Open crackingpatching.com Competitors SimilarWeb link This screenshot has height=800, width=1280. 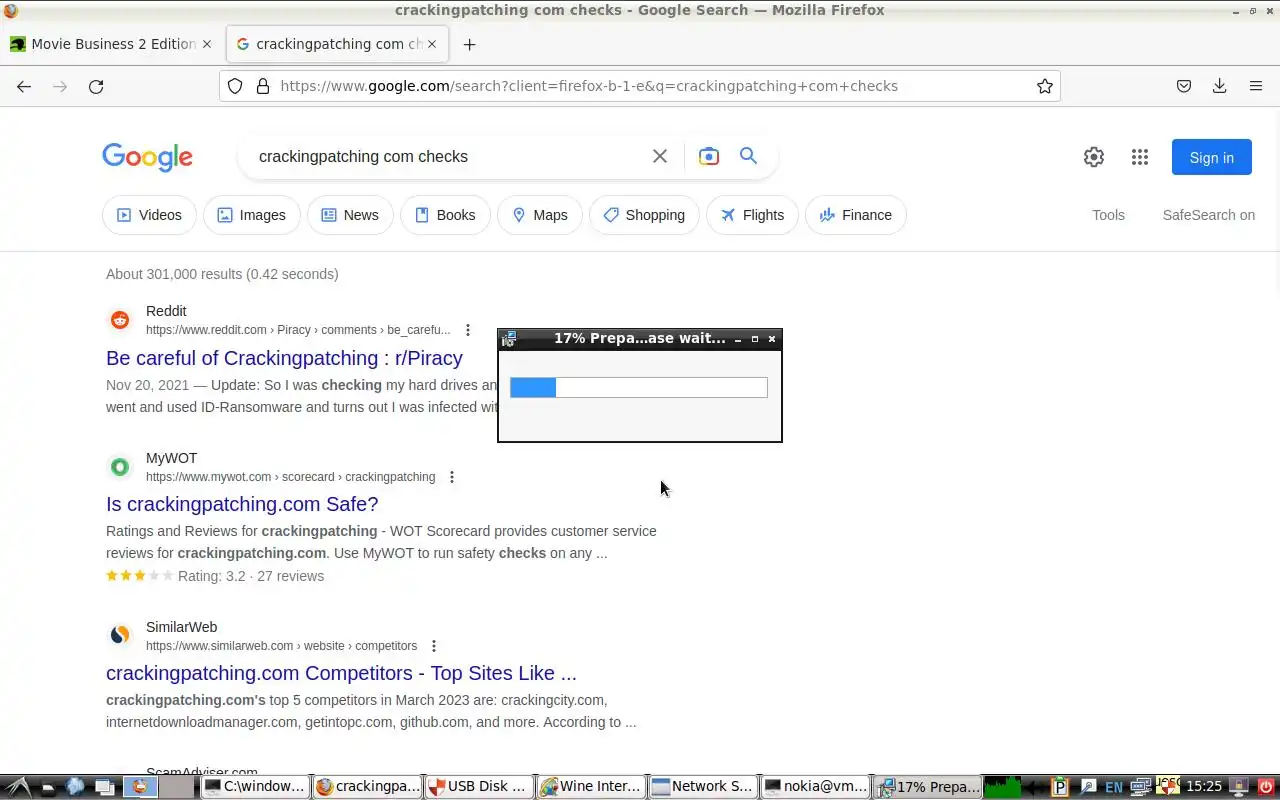(x=341, y=673)
